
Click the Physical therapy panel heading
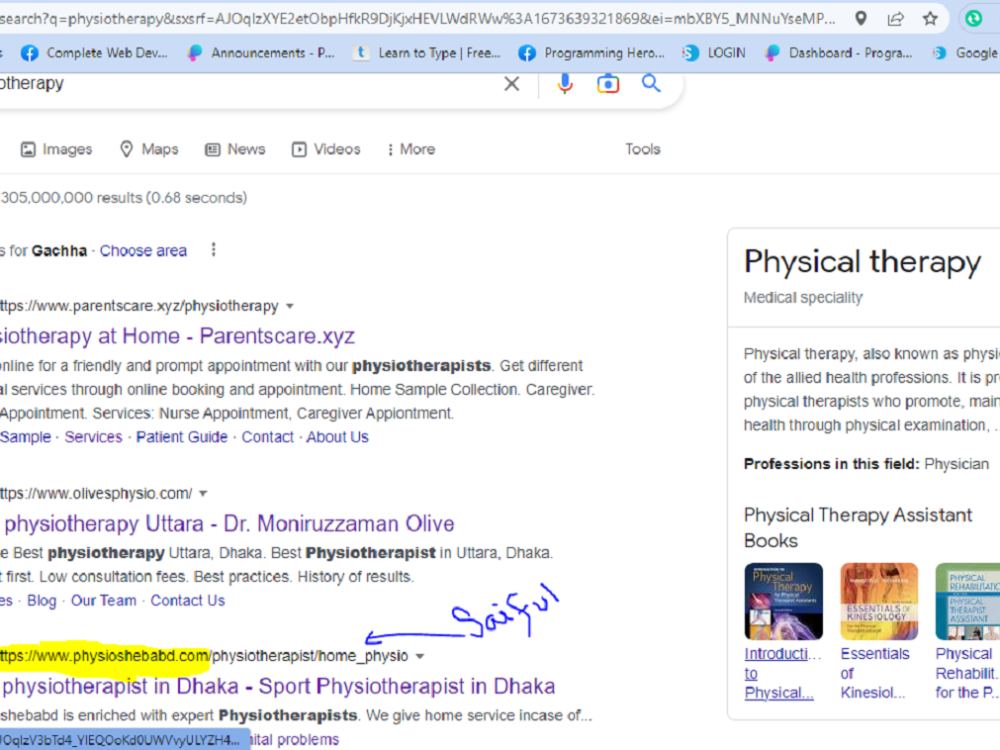[x=862, y=263]
